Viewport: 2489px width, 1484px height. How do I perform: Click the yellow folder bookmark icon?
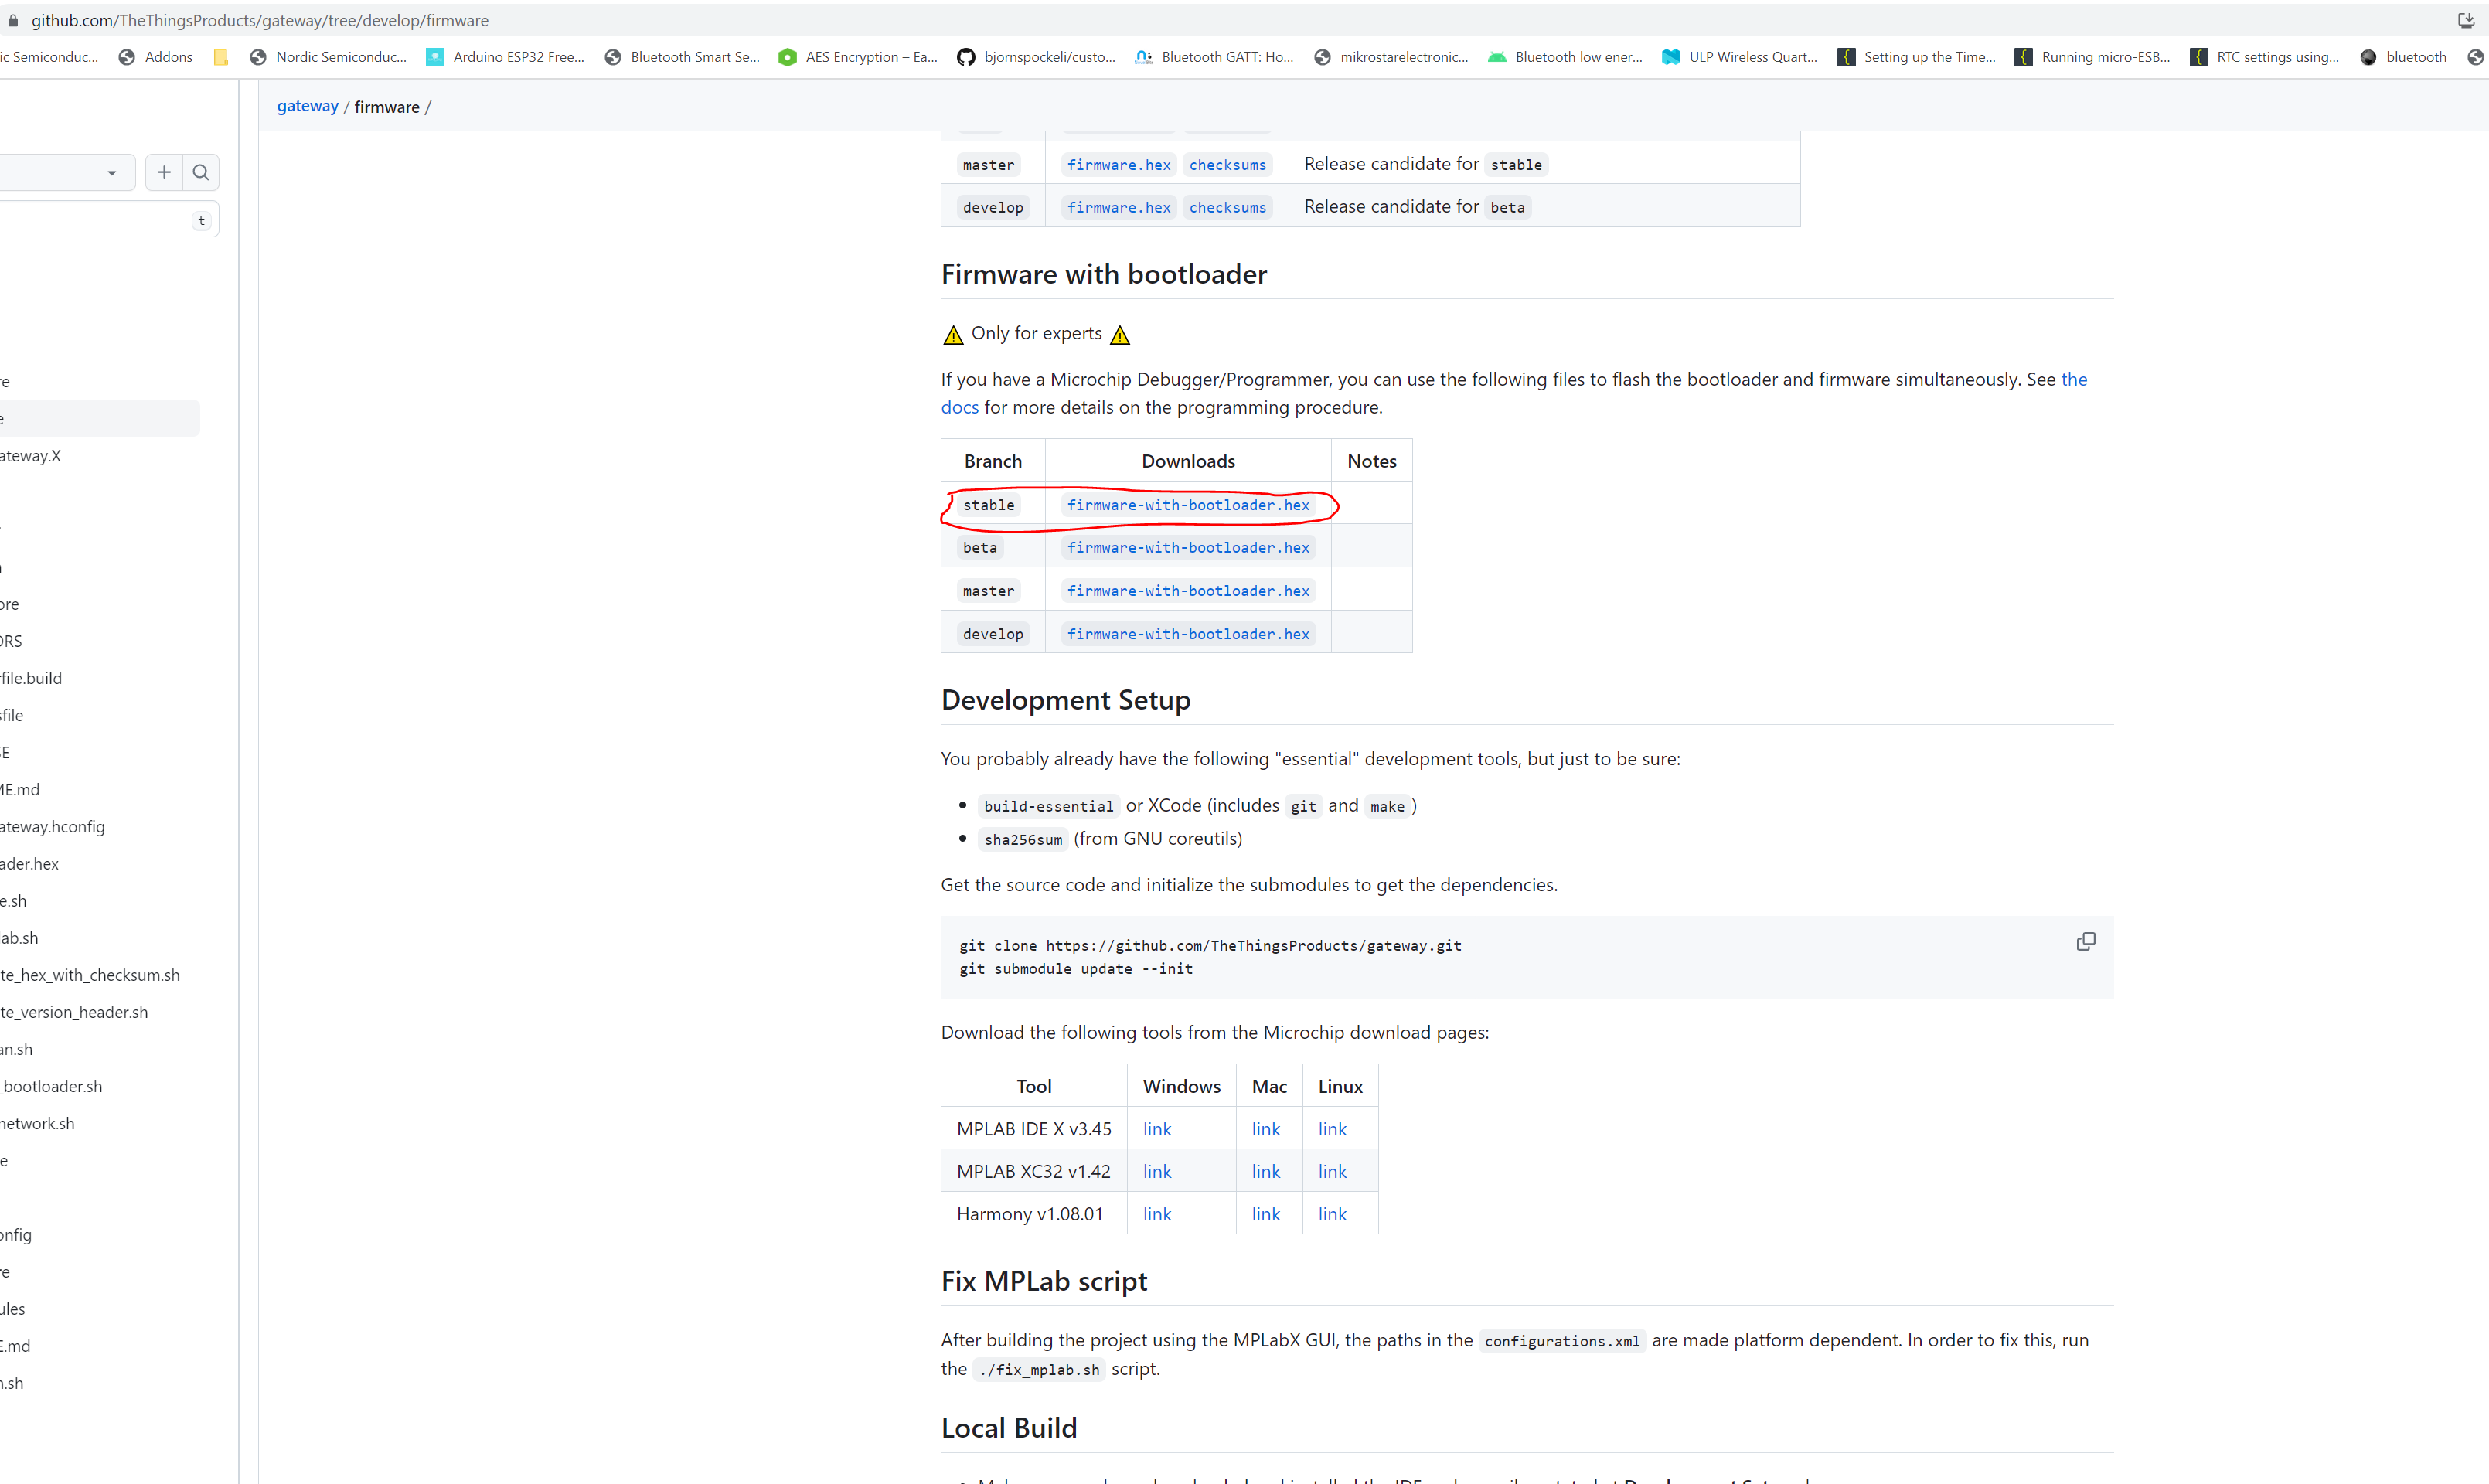click(221, 57)
